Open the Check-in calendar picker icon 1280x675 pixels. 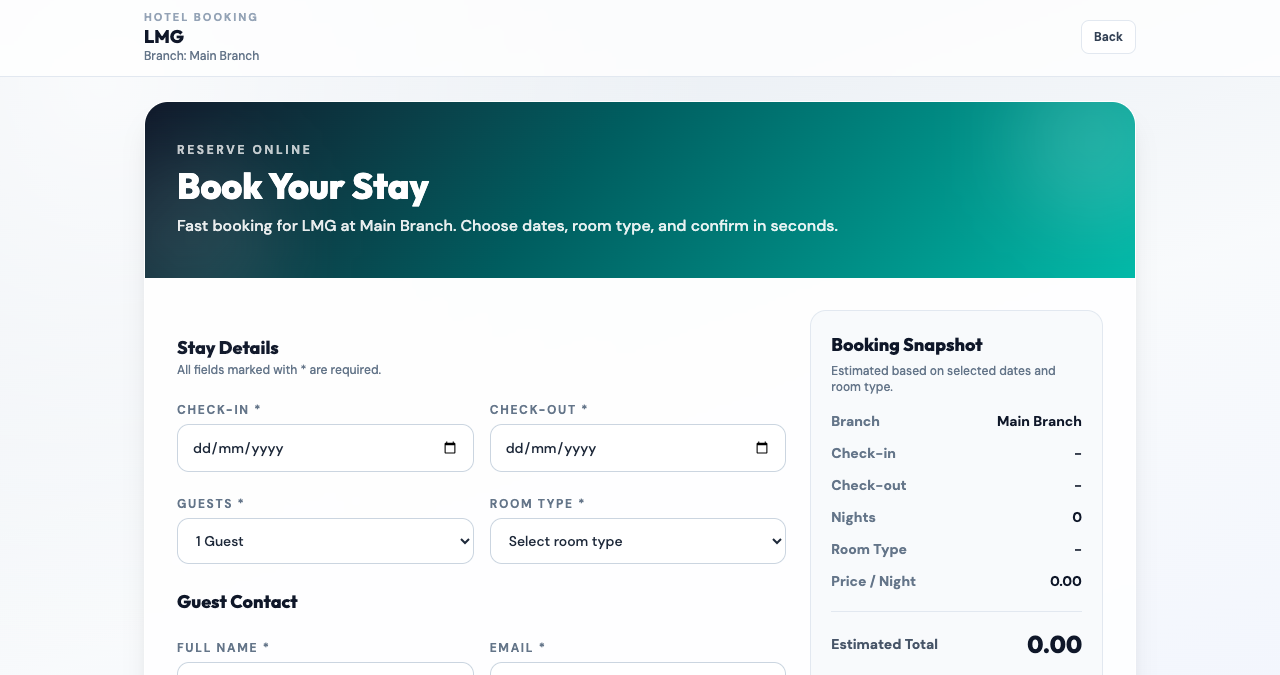[450, 448]
